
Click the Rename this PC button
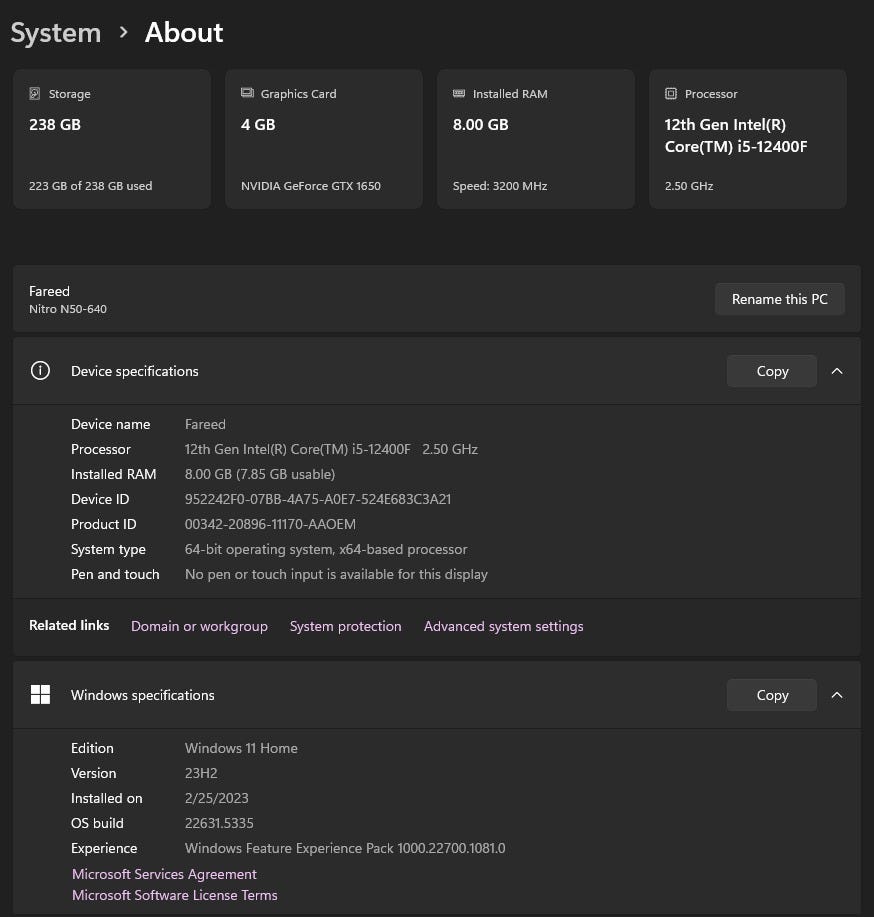779,299
